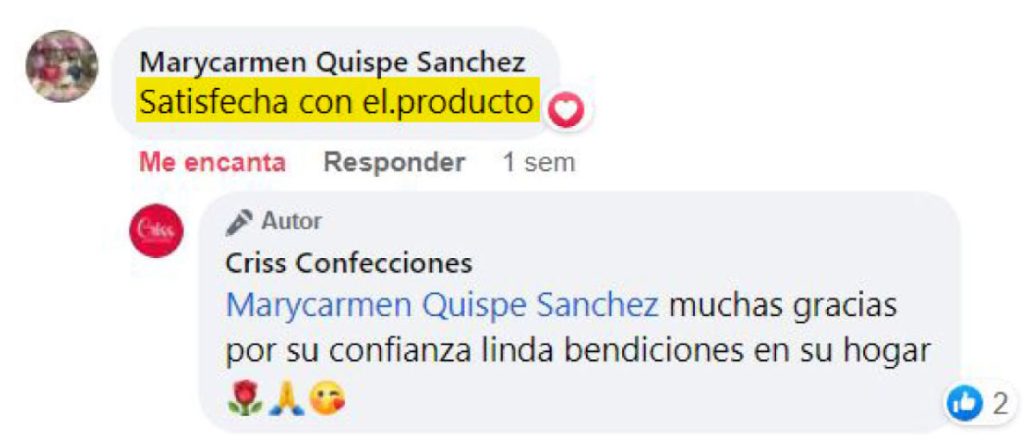Click the rose emoji in reply
1024x448 pixels.
point(245,399)
